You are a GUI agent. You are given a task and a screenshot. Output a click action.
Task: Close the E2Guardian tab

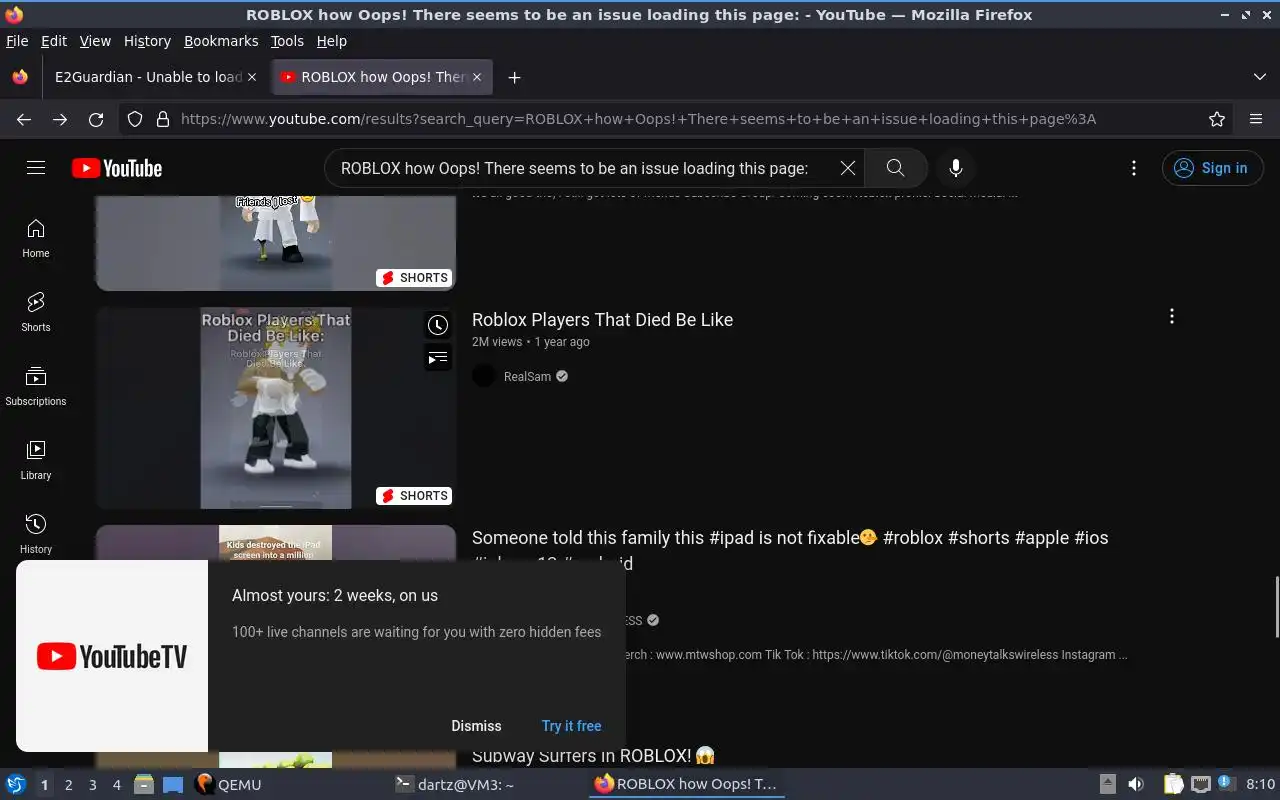252,77
